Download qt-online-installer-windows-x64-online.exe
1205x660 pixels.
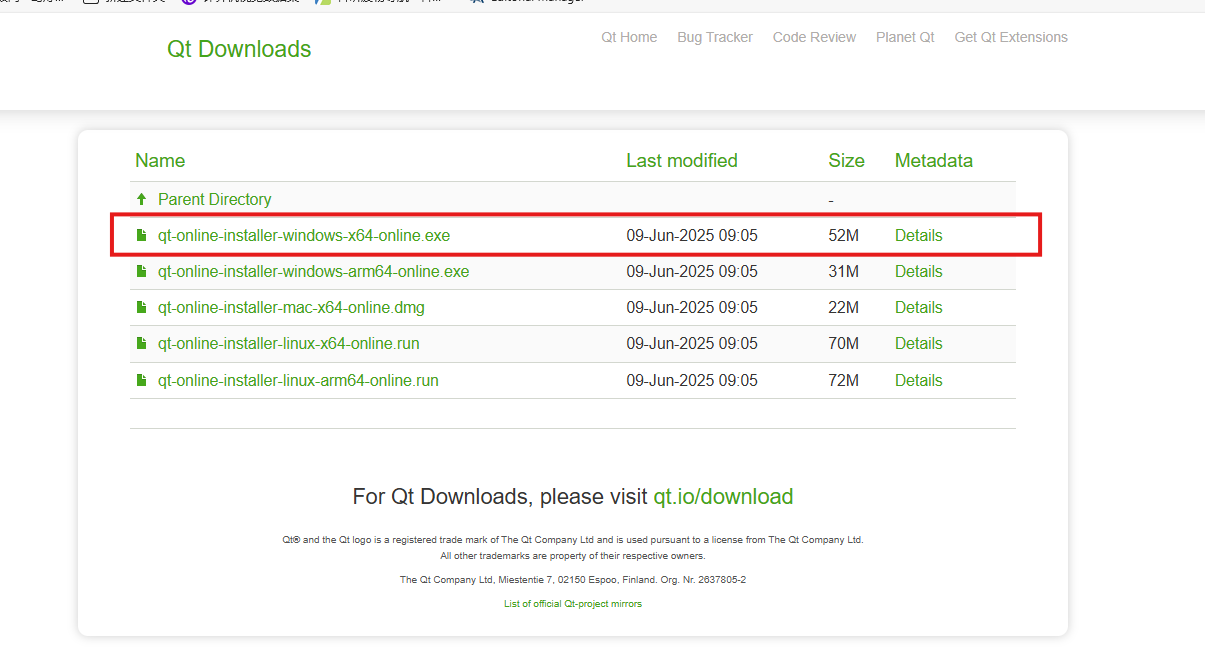pyautogui.click(x=304, y=236)
